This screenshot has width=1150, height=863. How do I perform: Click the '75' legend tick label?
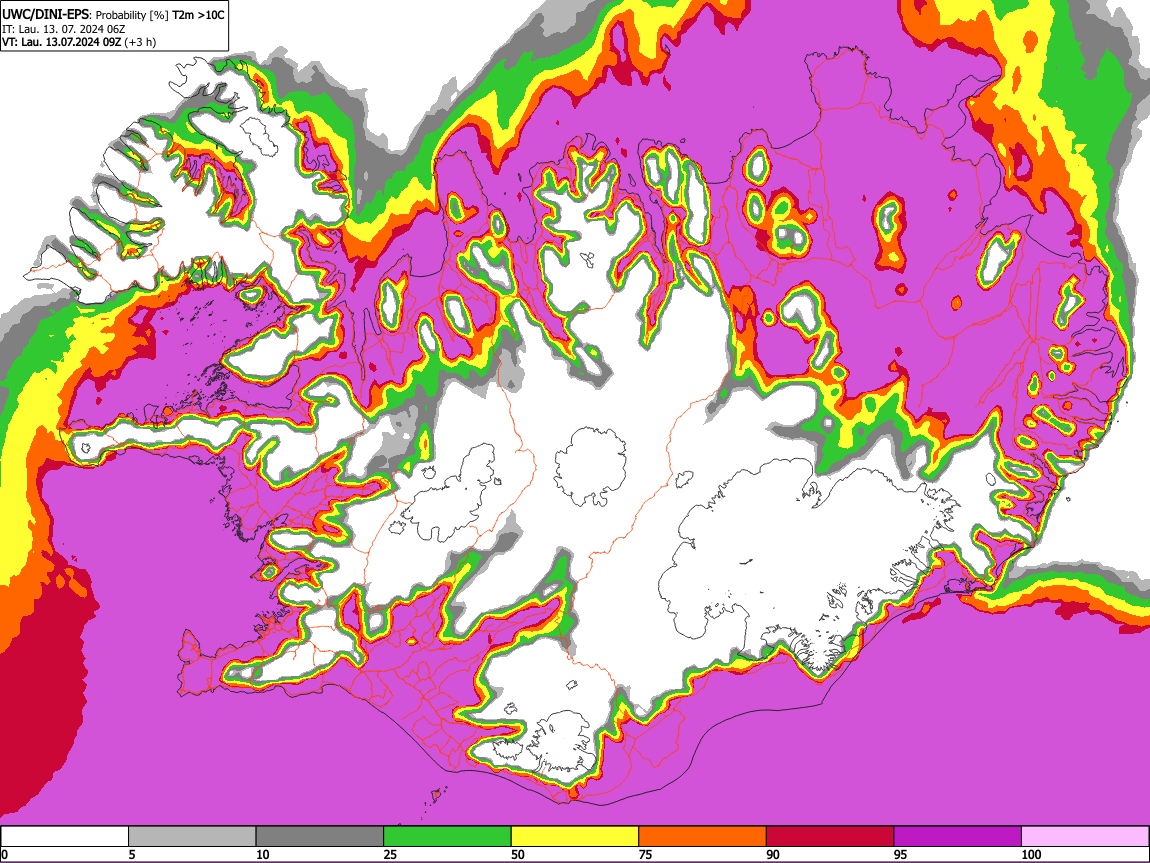click(645, 854)
